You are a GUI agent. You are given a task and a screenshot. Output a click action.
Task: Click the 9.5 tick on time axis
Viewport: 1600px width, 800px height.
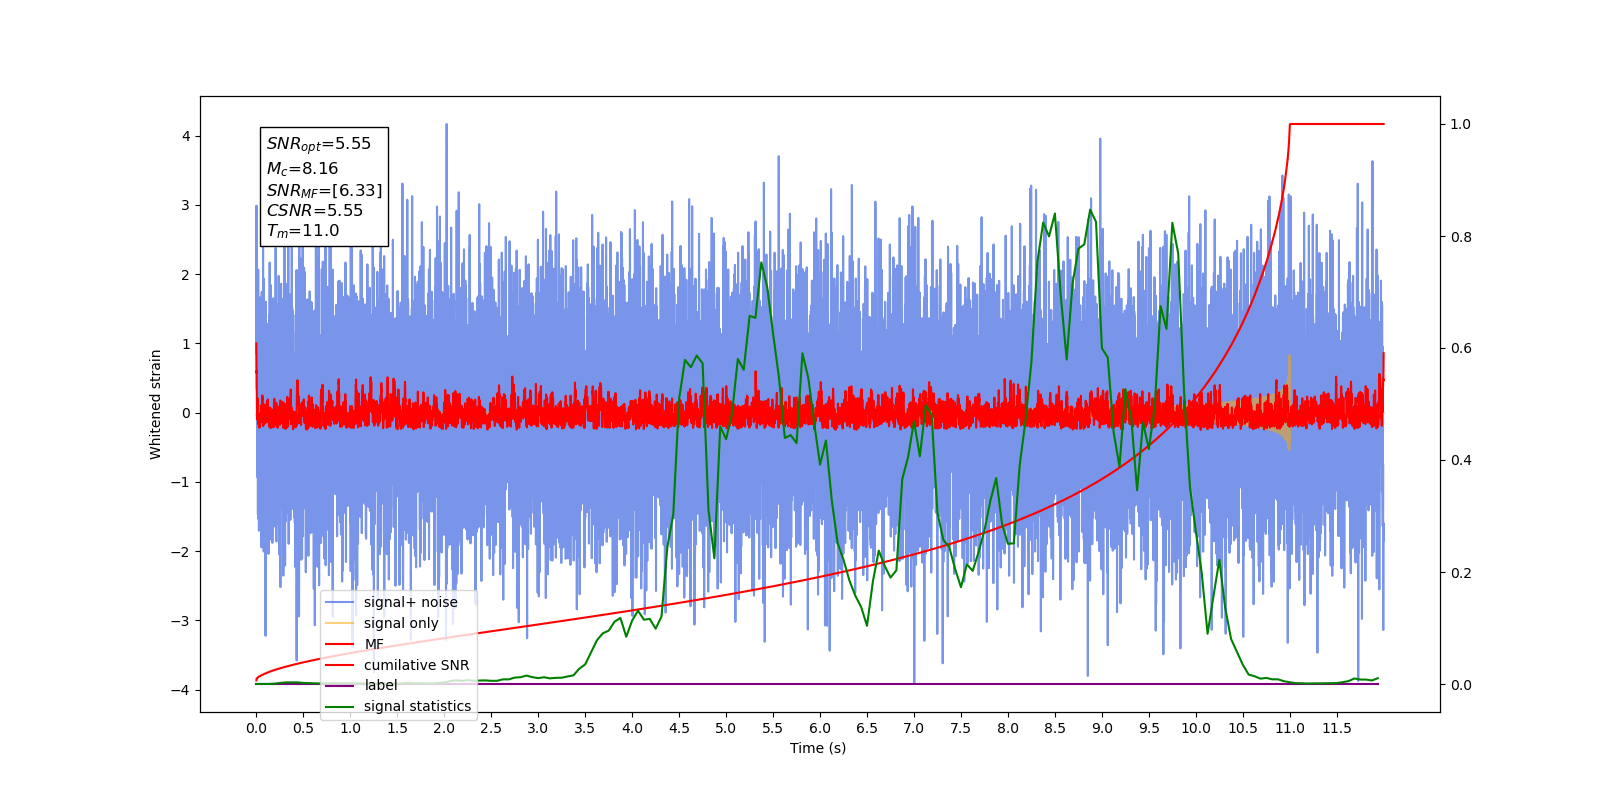point(1149,728)
